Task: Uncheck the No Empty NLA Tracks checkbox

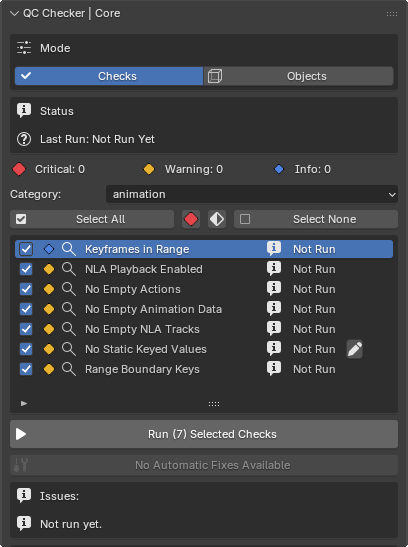Action: coord(26,329)
